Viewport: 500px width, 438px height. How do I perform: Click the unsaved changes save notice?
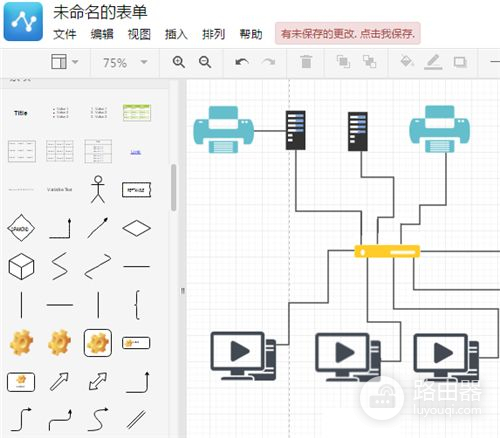tap(348, 33)
